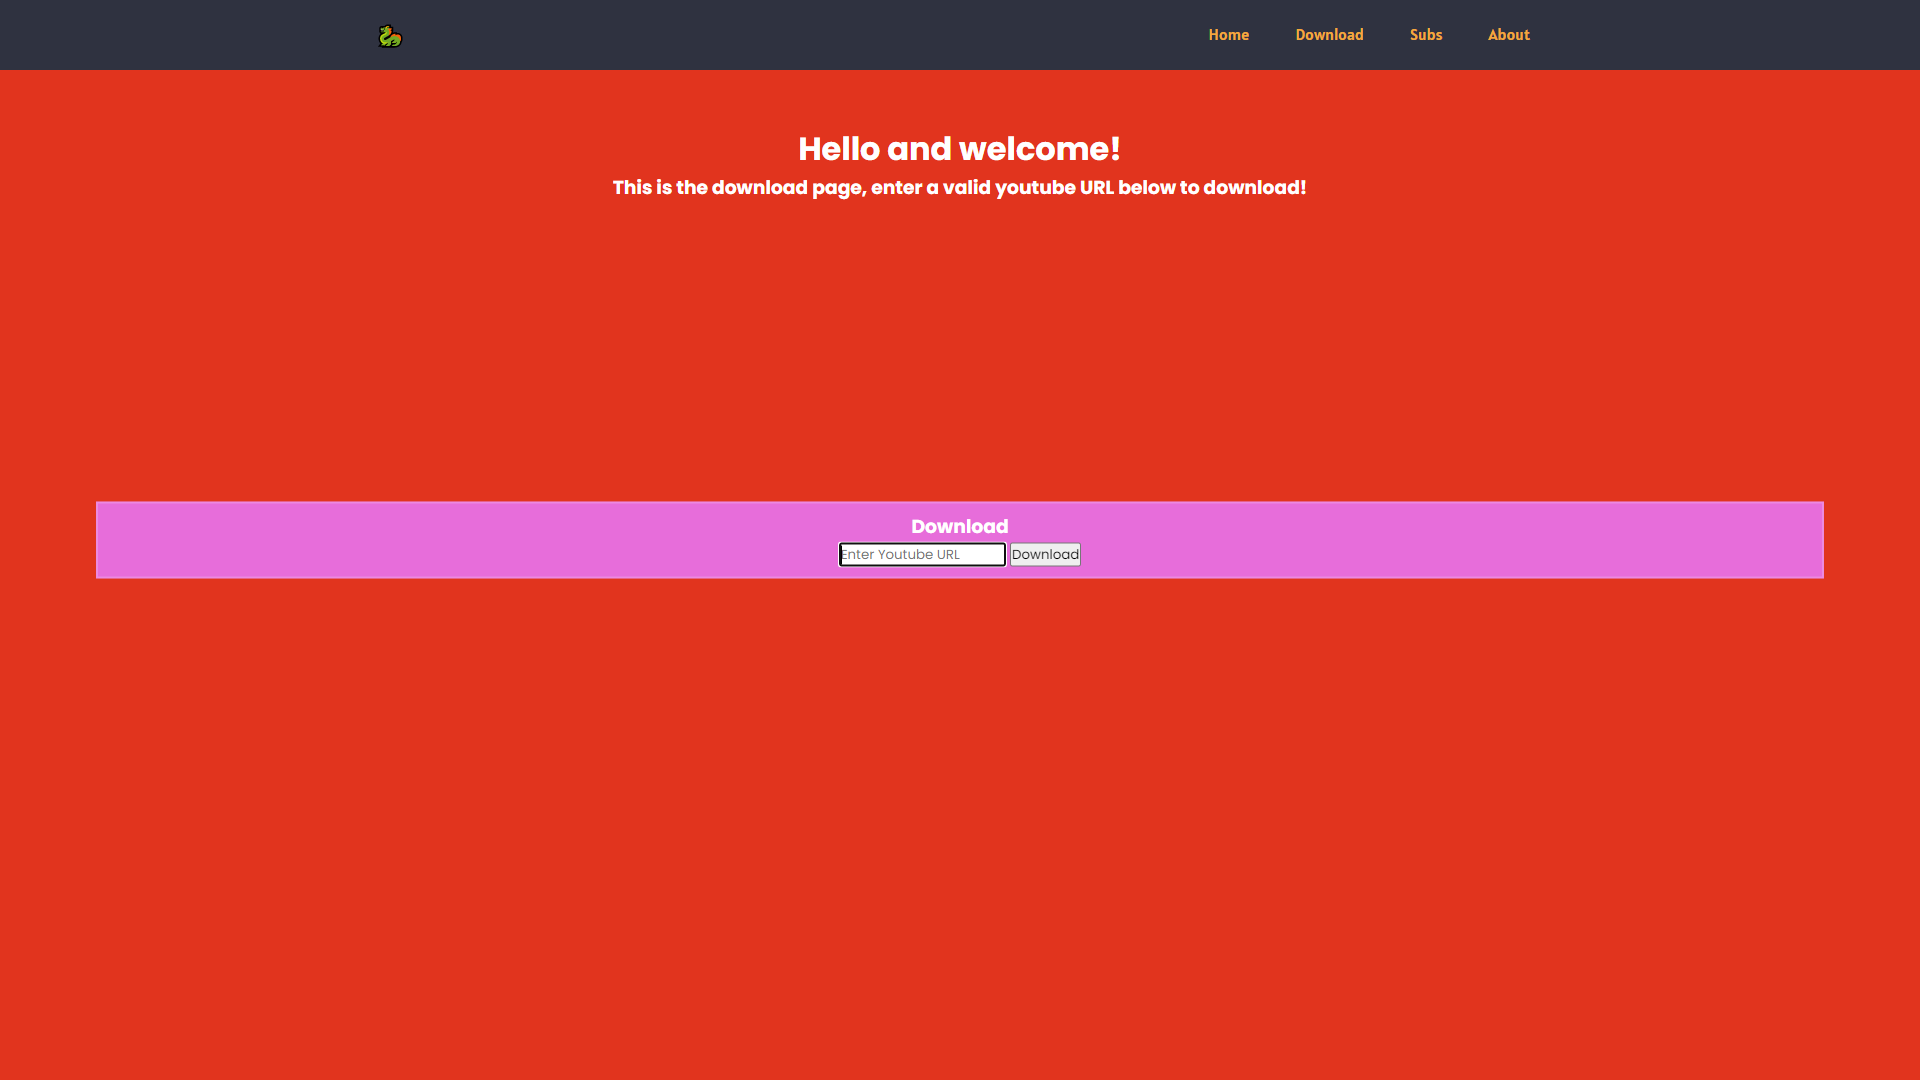Image resolution: width=1920 pixels, height=1080 pixels.
Task: Visit the About page link
Action: click(x=1508, y=35)
